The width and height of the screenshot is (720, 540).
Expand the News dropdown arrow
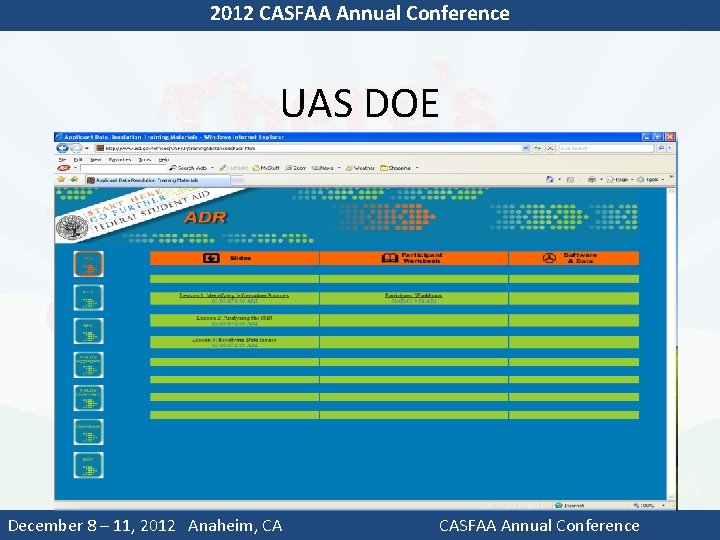[x=339, y=168]
